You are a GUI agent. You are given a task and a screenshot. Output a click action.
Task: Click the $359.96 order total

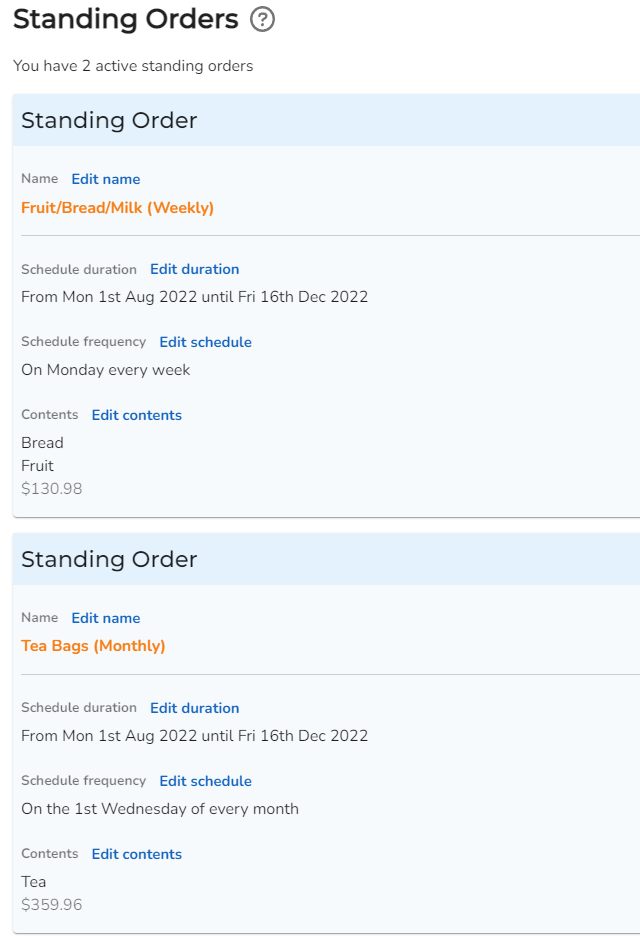(51, 904)
